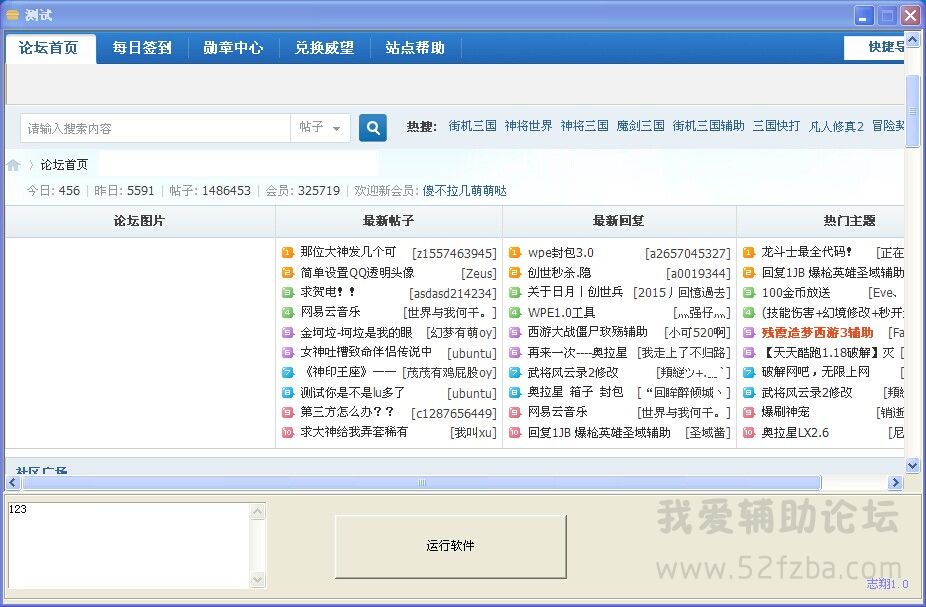Switch to the 每日签到 tab
Screen dimensions: 926x607
click(142, 48)
